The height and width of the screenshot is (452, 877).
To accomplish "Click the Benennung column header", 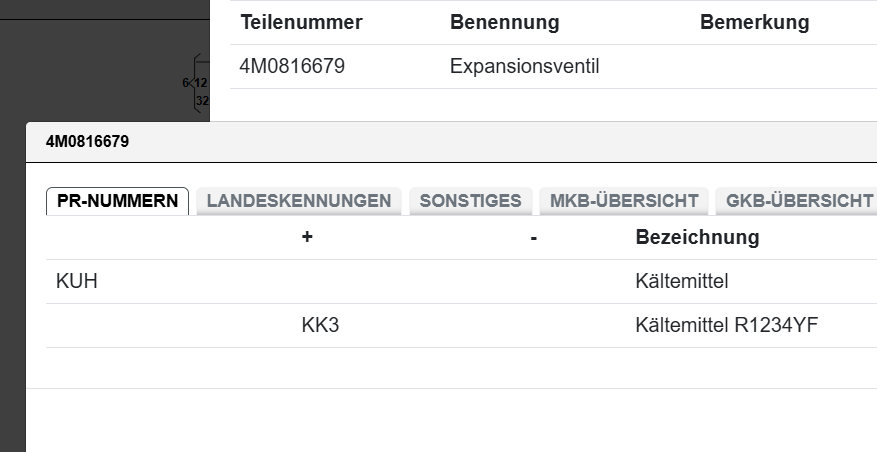I will pyautogui.click(x=504, y=22).
